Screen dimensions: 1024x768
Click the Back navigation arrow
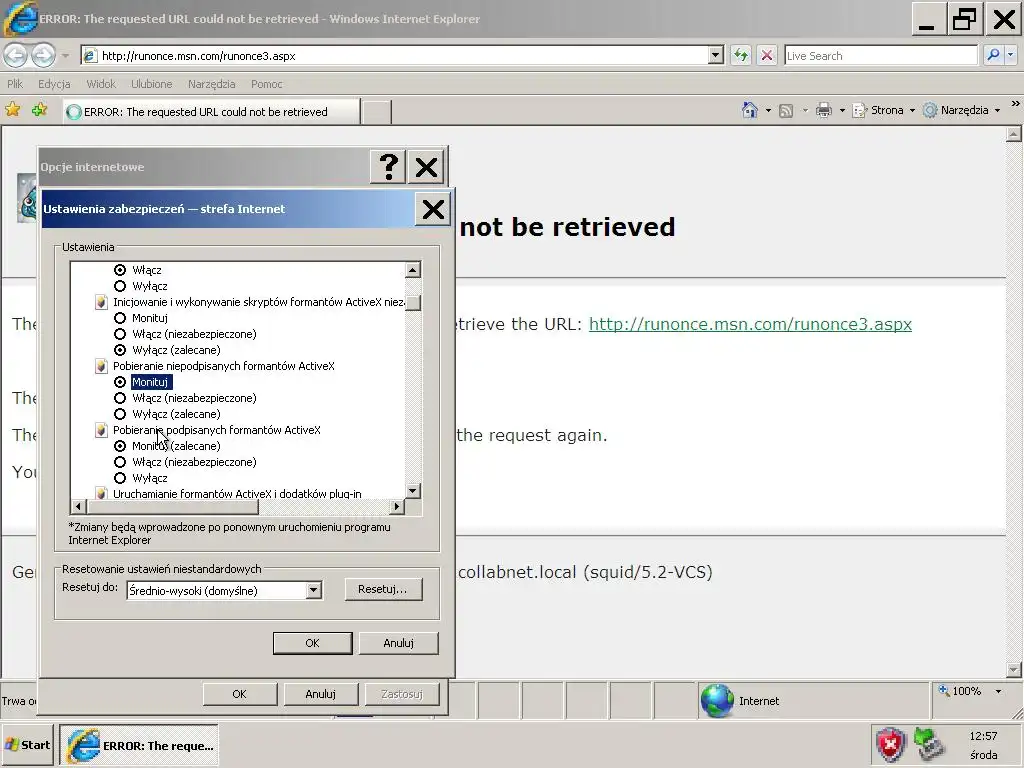point(16,56)
